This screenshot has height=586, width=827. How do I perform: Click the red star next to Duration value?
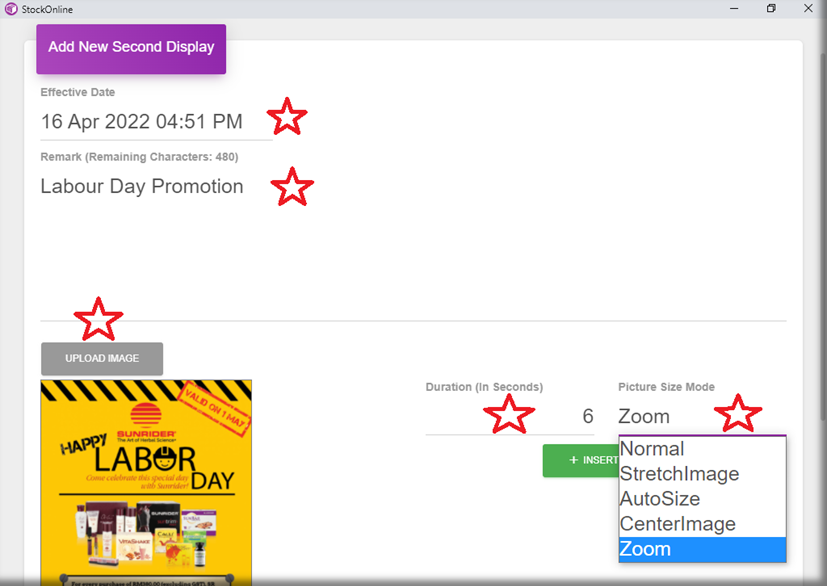point(510,413)
